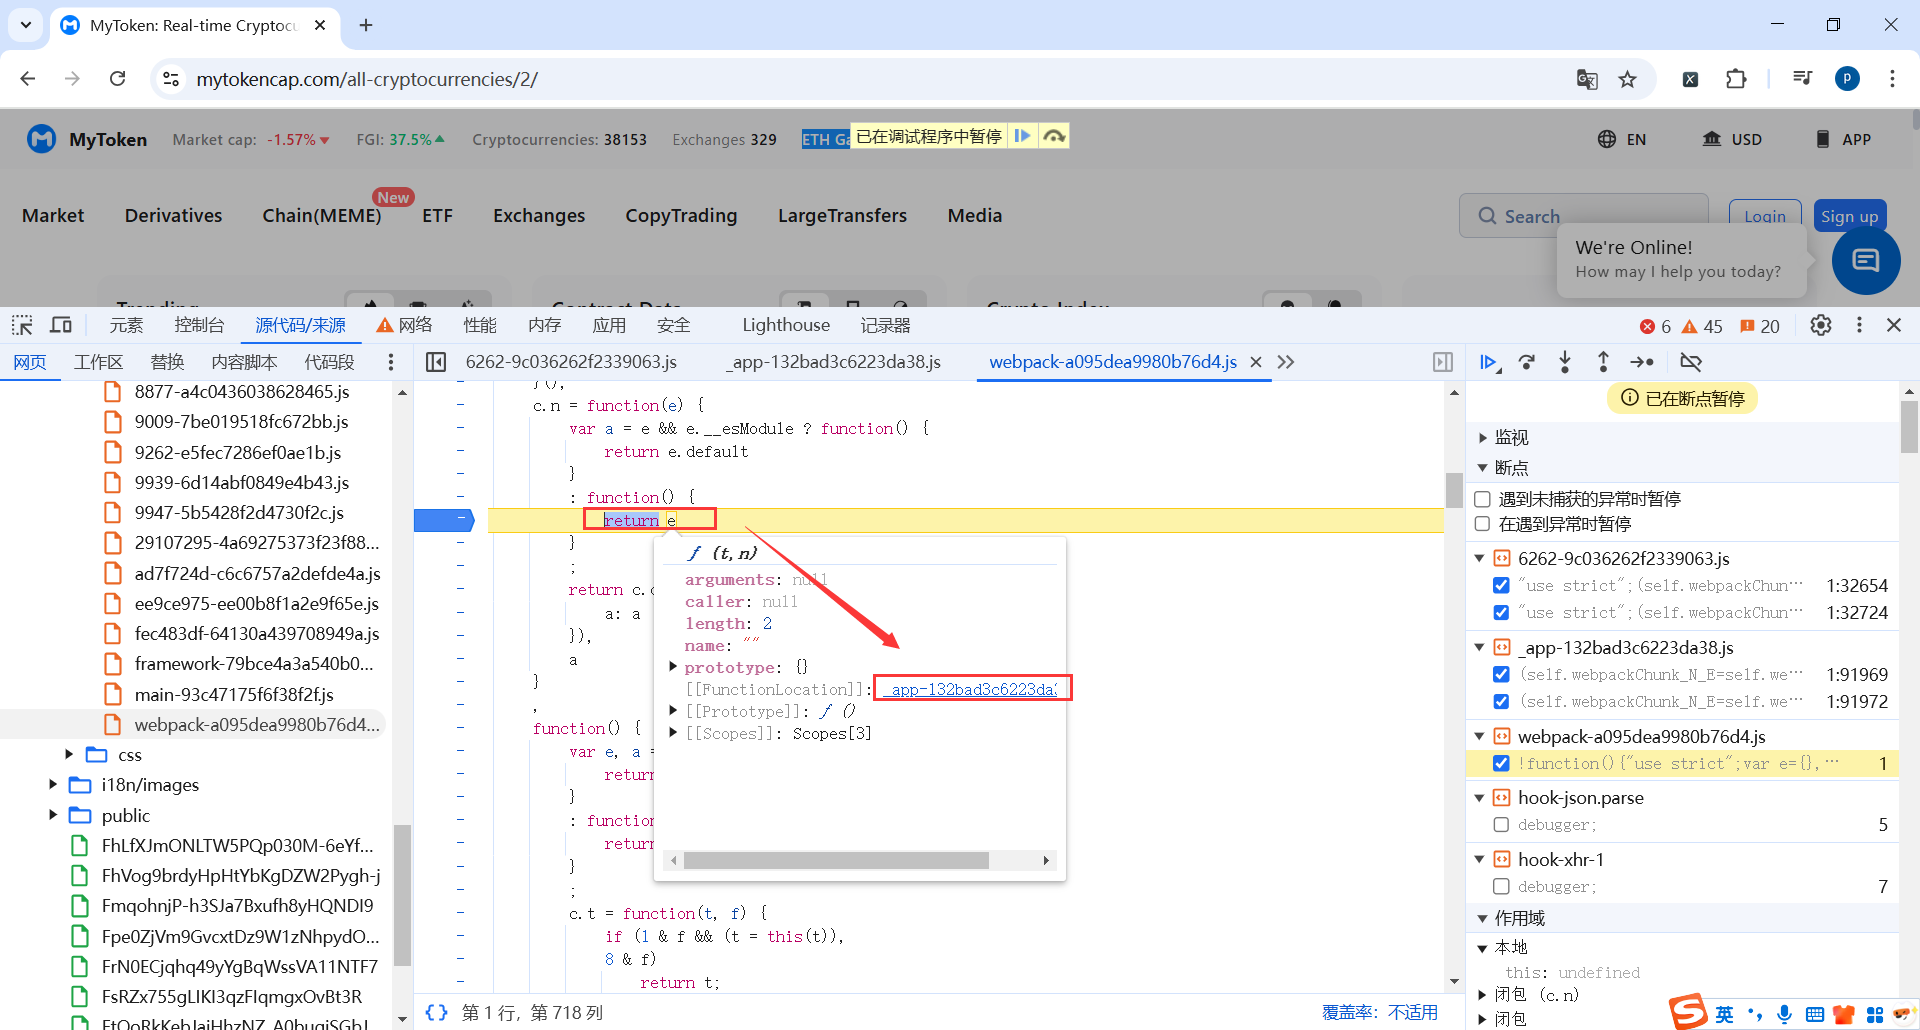Expand the prototype property in popup
This screenshot has height=1030, width=1920.
673,667
